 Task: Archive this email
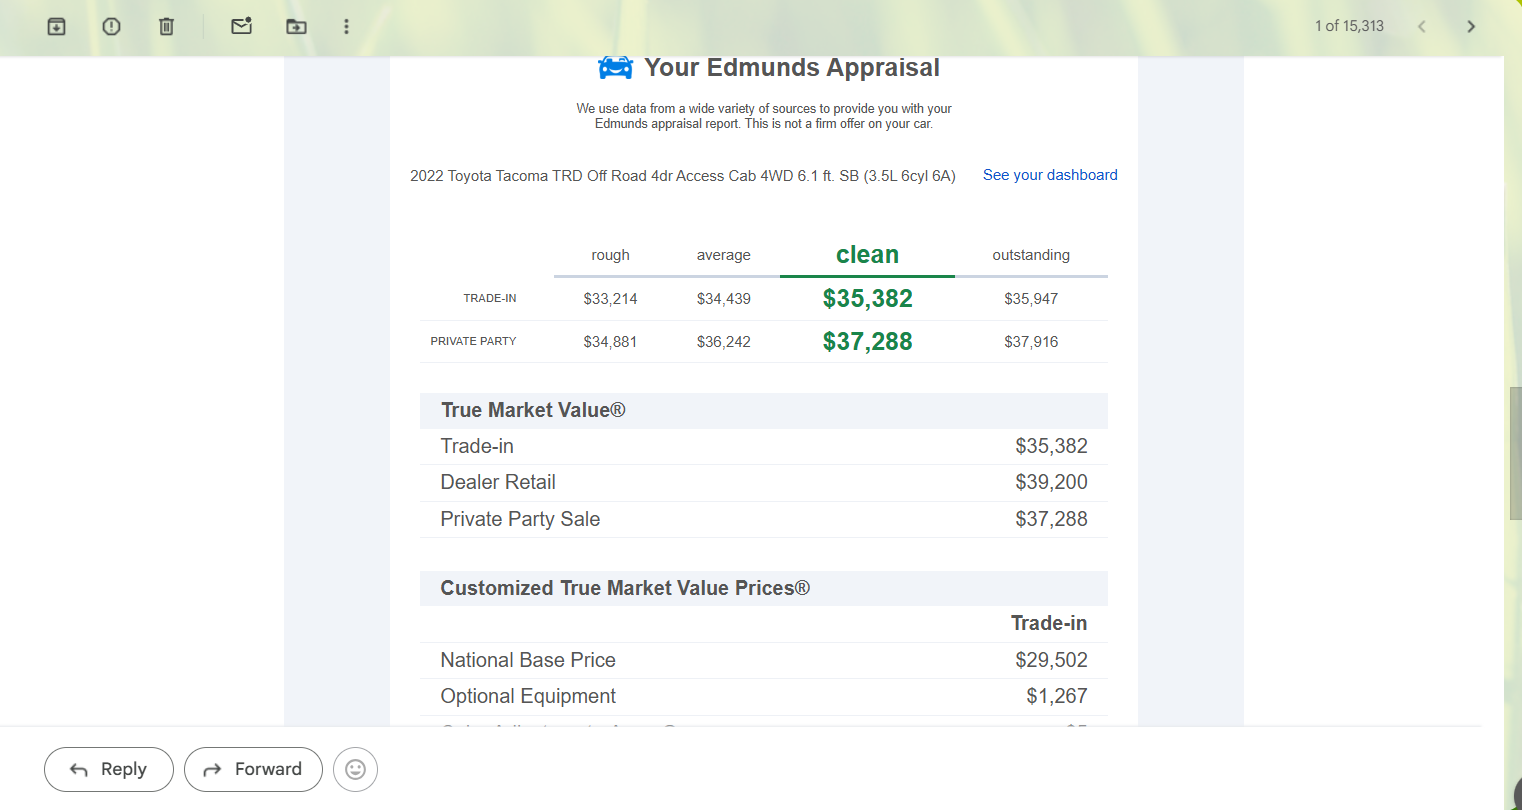57,26
